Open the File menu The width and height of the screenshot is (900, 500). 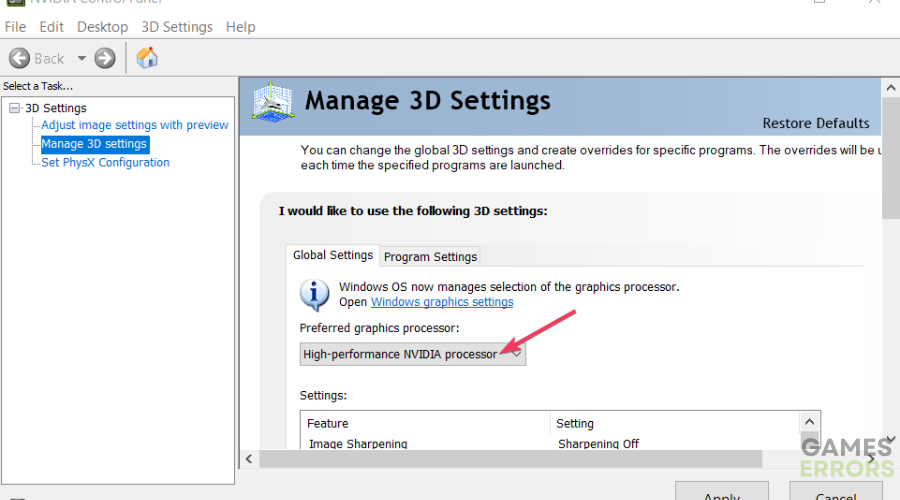click(15, 27)
